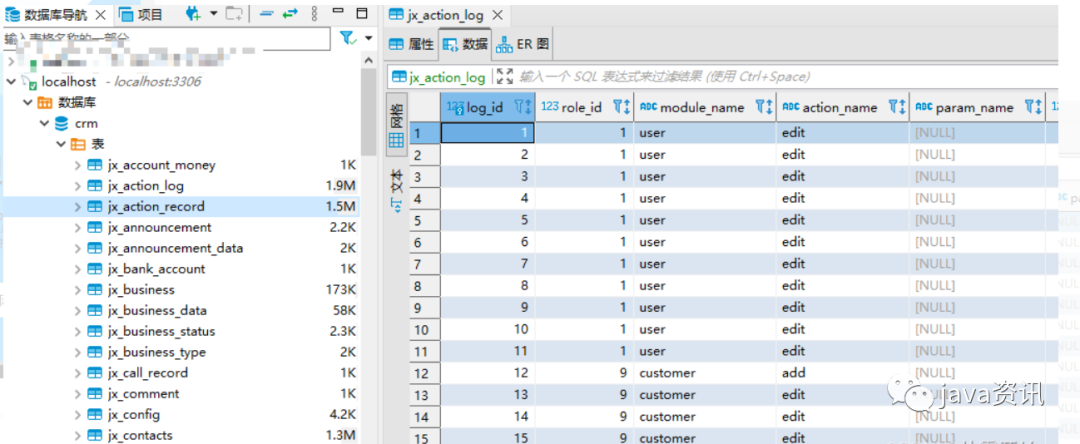This screenshot has height=444, width=1080.
Task: Click the collapse all icon in navigator
Action: click(266, 14)
